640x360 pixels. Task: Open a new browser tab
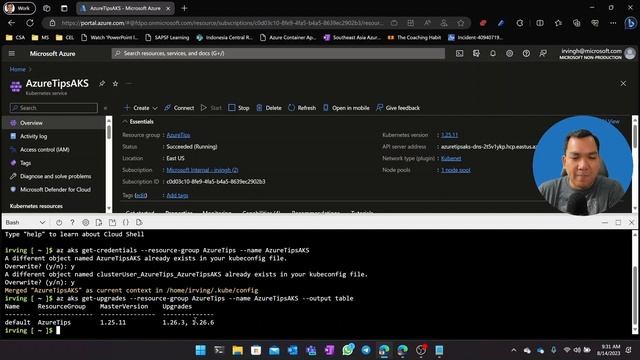(184, 8)
